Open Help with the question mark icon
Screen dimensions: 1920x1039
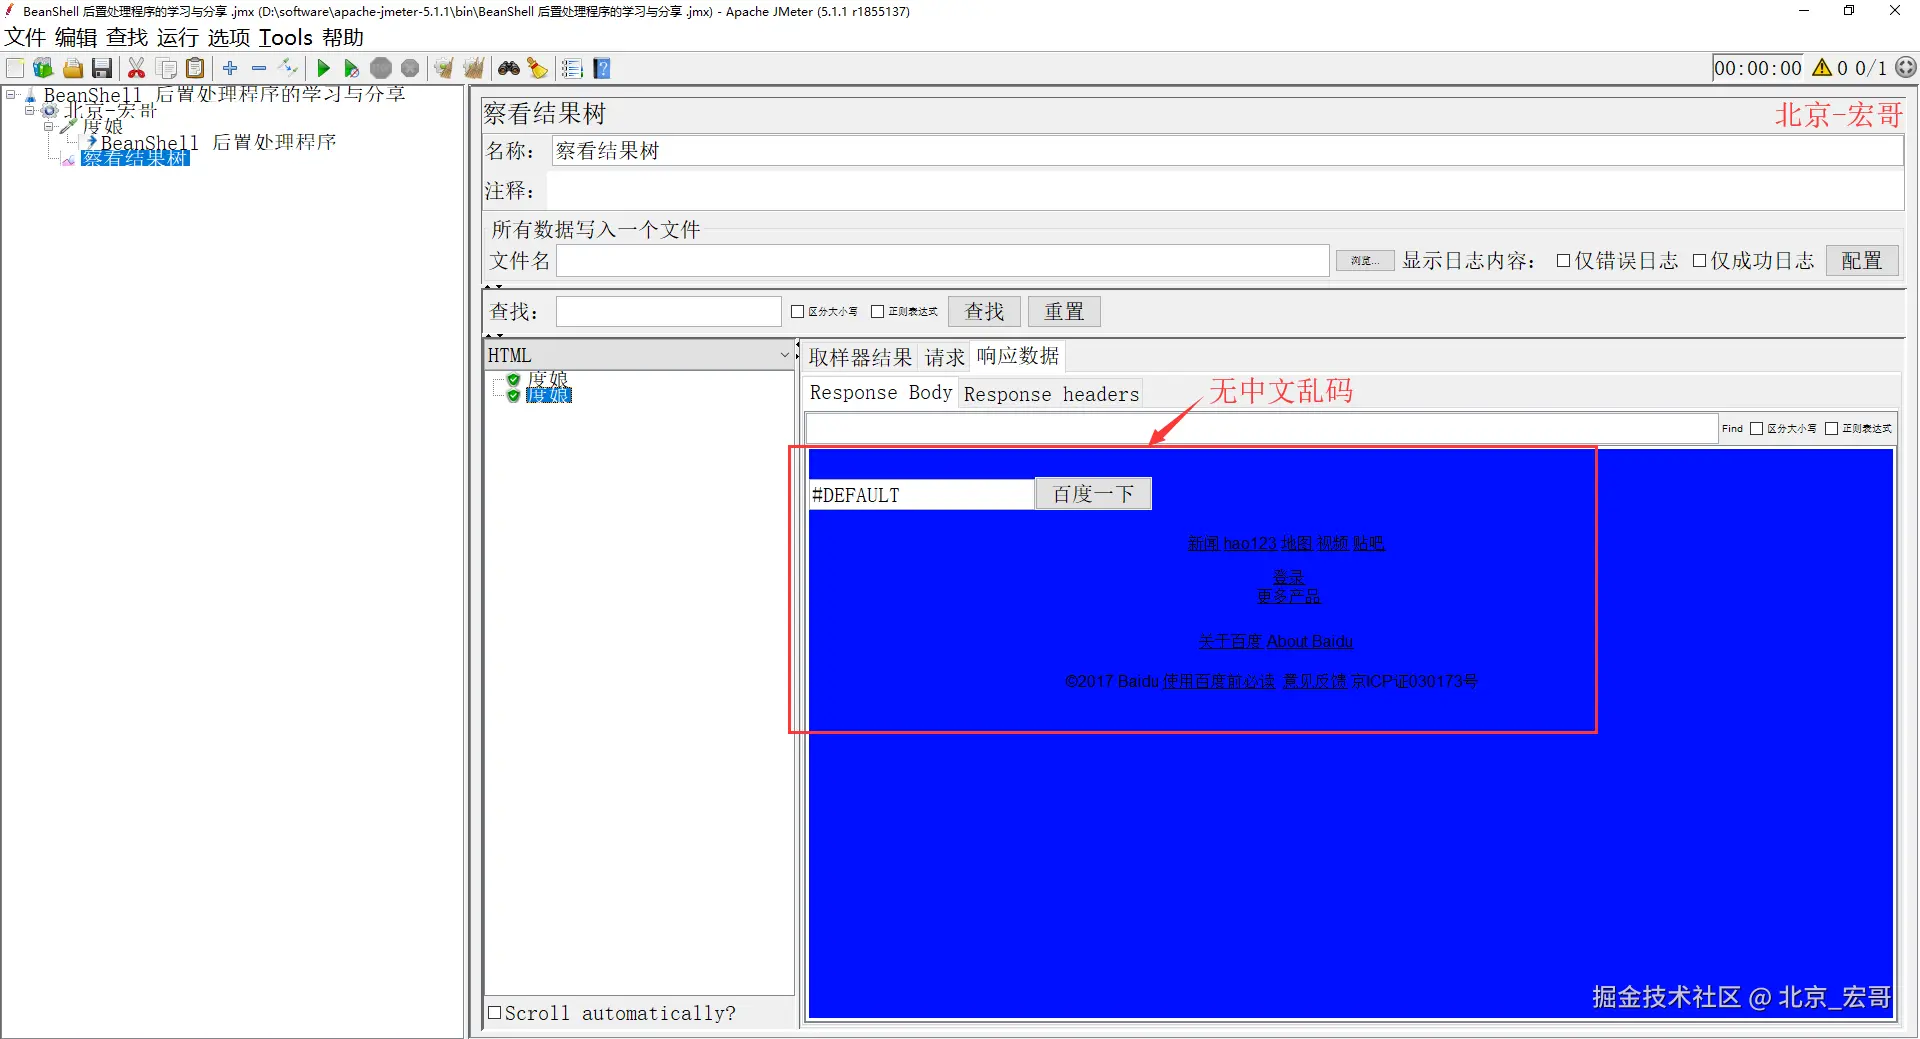602,68
